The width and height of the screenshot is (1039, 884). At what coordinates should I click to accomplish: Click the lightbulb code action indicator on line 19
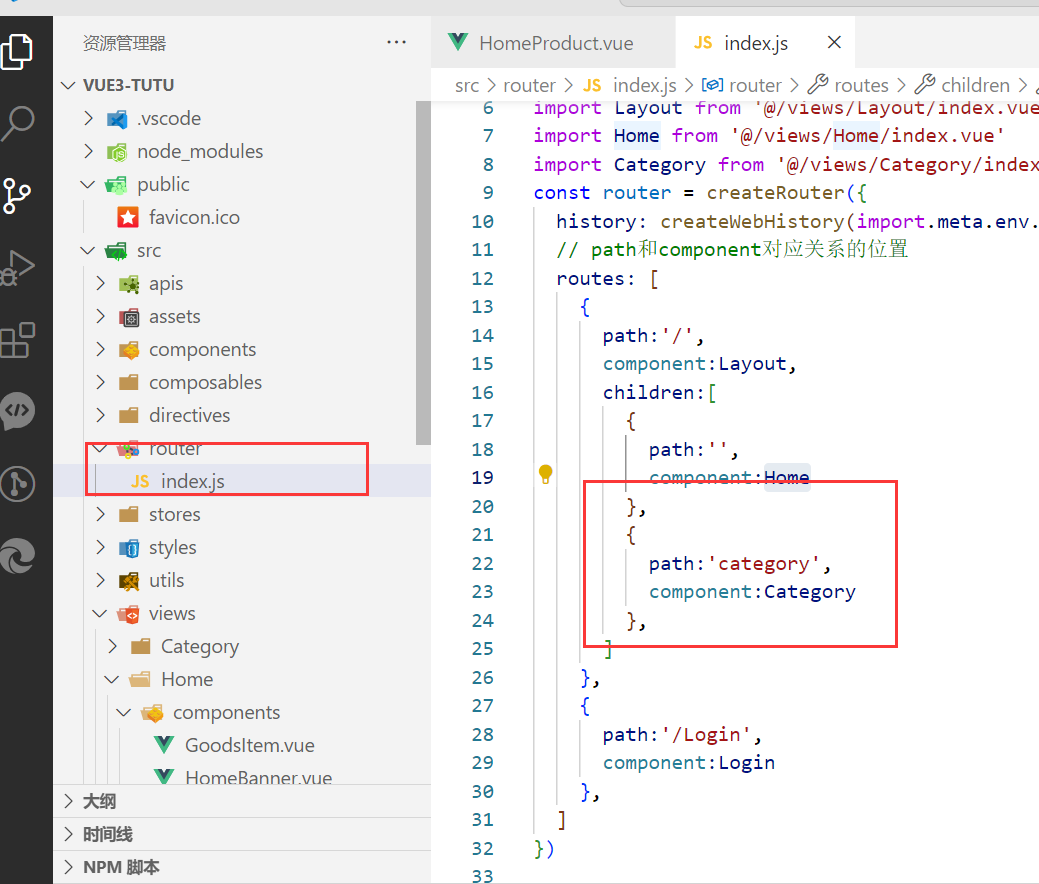click(545, 473)
